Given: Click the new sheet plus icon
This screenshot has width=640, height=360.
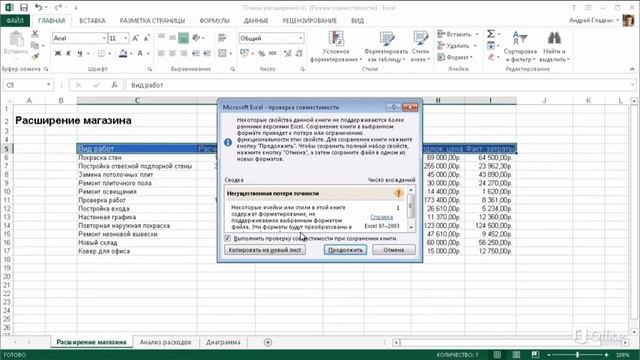Looking at the screenshot, I should (268, 342).
